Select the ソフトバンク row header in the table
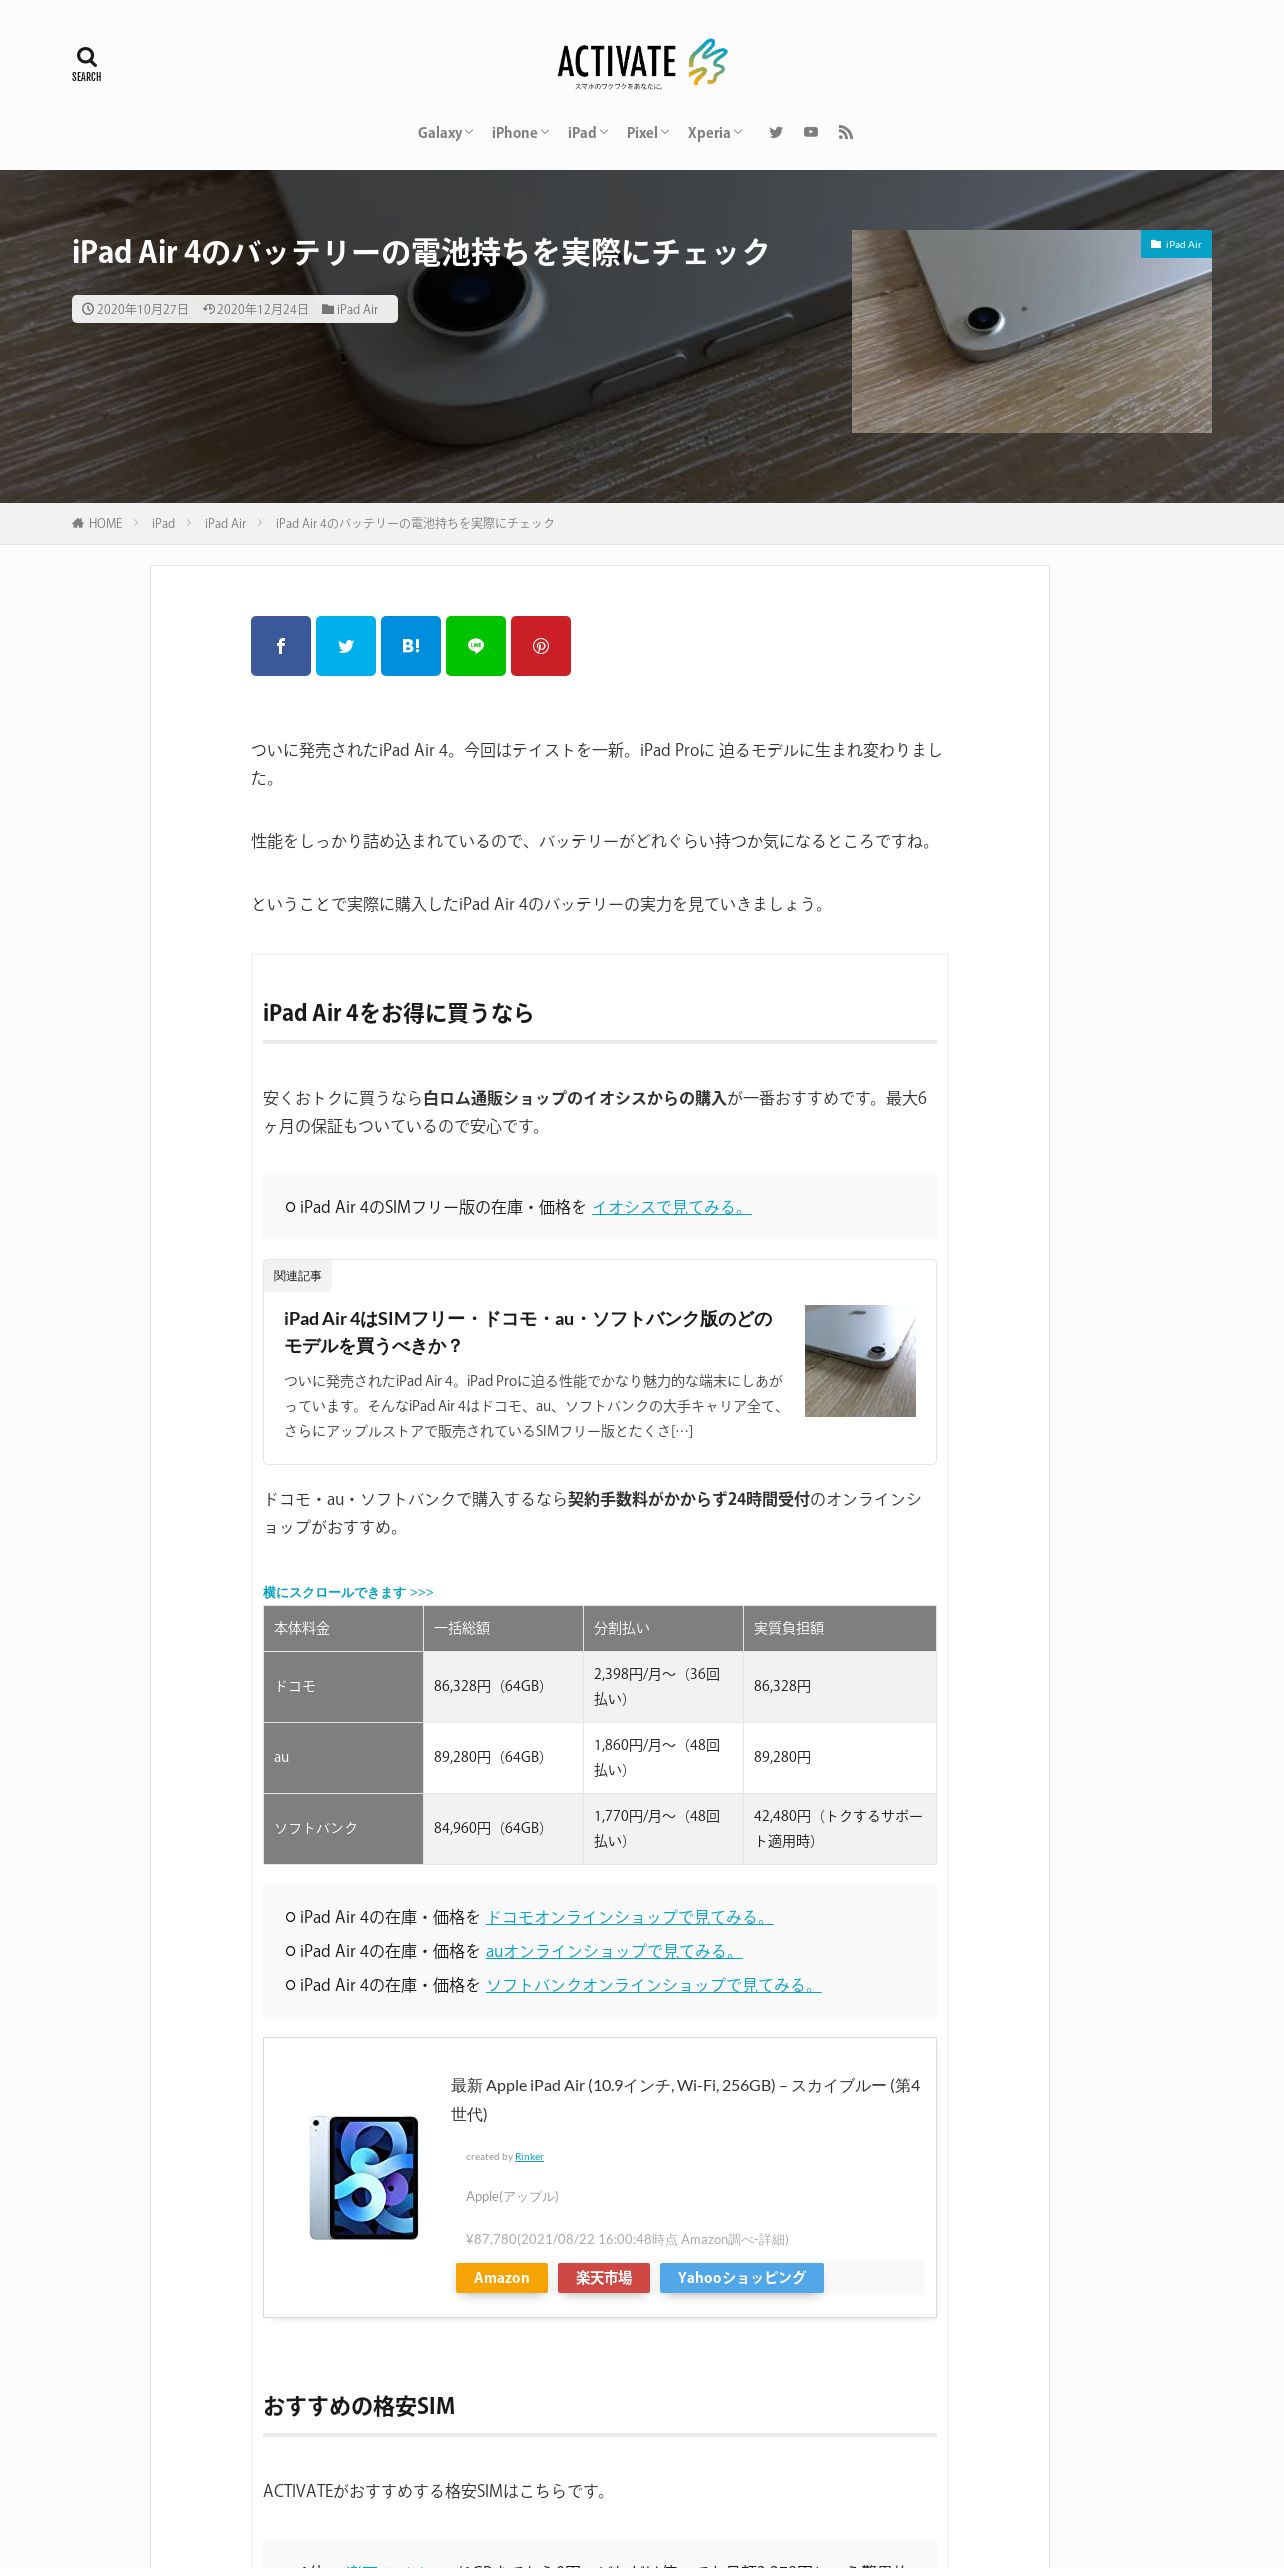This screenshot has width=1284, height=2568. (x=343, y=1828)
